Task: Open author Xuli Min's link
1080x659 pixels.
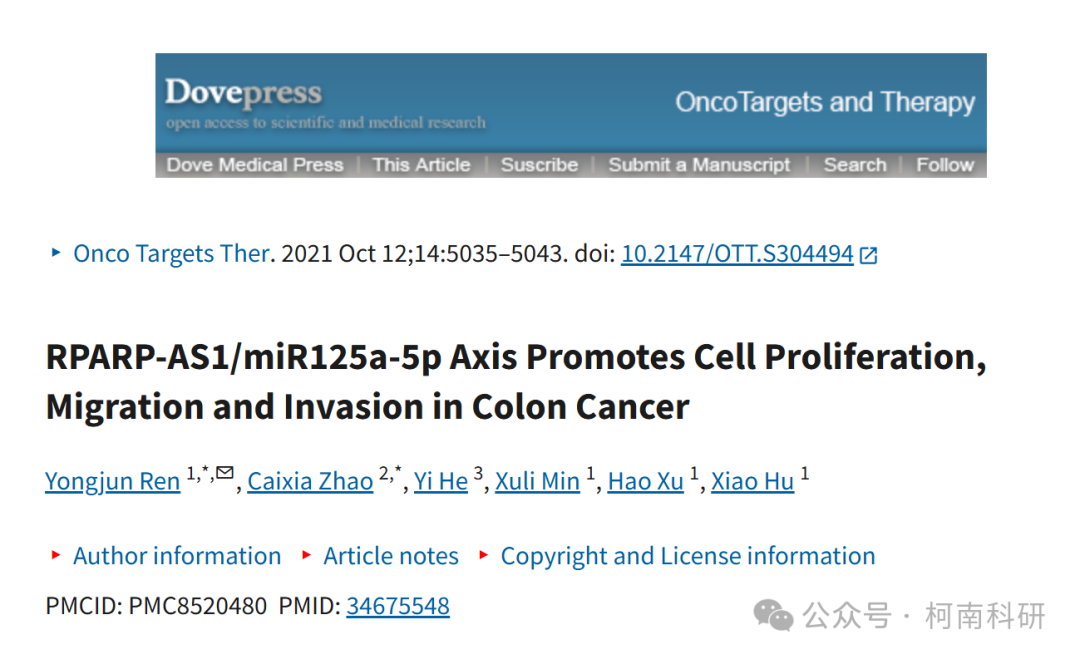Action: coord(537,481)
